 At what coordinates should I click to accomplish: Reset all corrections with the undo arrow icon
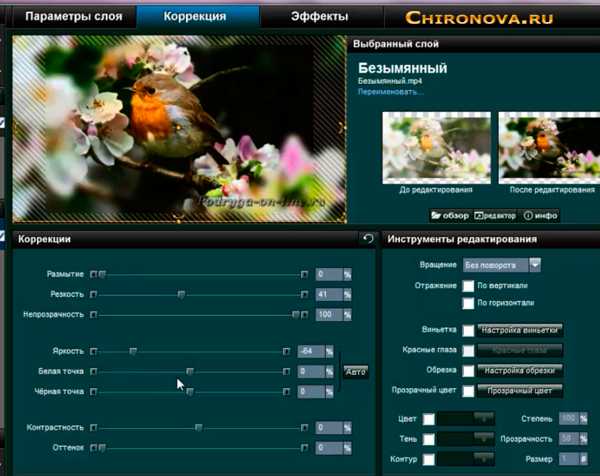pos(368,239)
